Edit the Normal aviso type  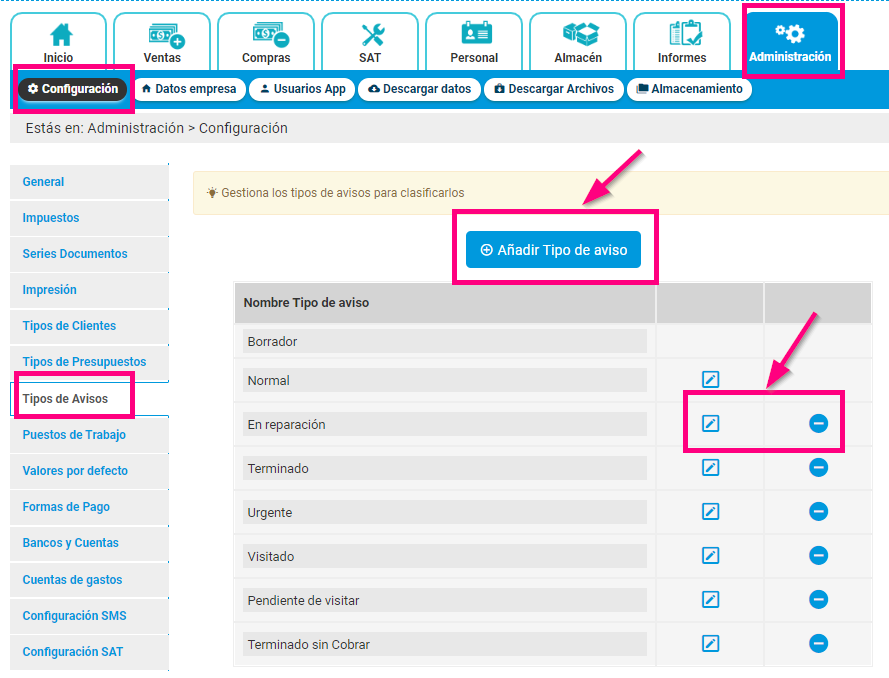click(x=710, y=379)
